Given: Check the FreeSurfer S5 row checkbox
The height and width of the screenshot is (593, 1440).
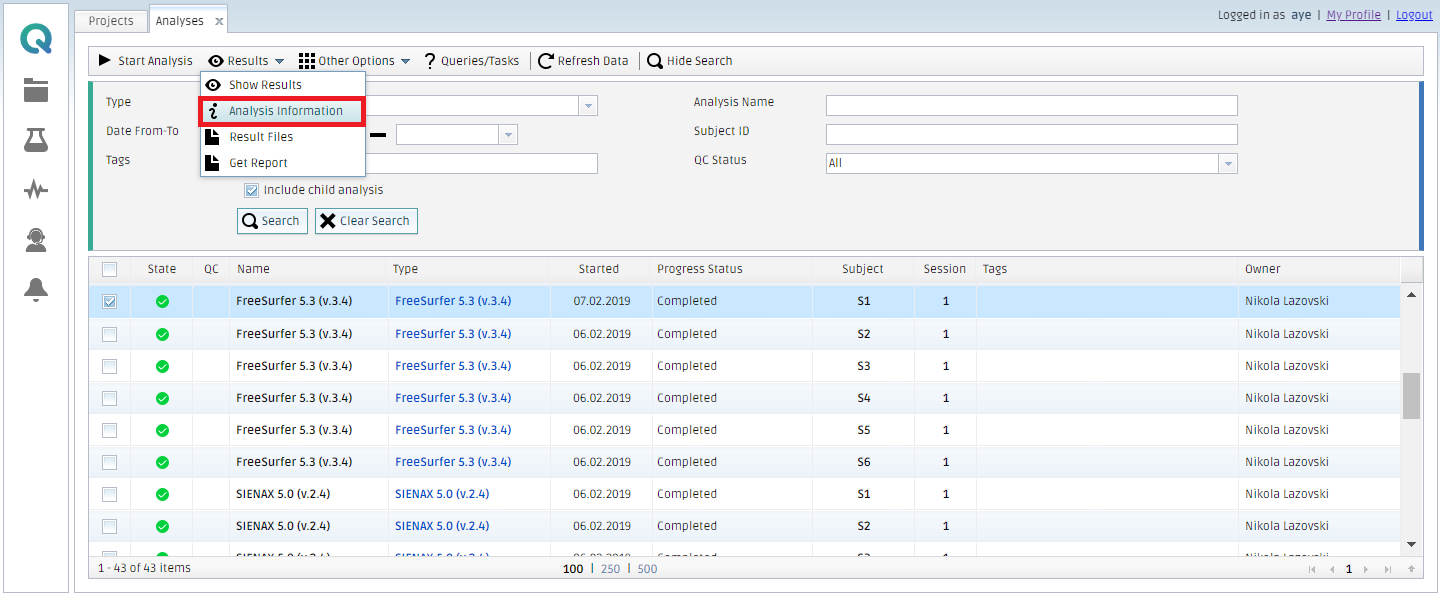Looking at the screenshot, I should click(109, 430).
